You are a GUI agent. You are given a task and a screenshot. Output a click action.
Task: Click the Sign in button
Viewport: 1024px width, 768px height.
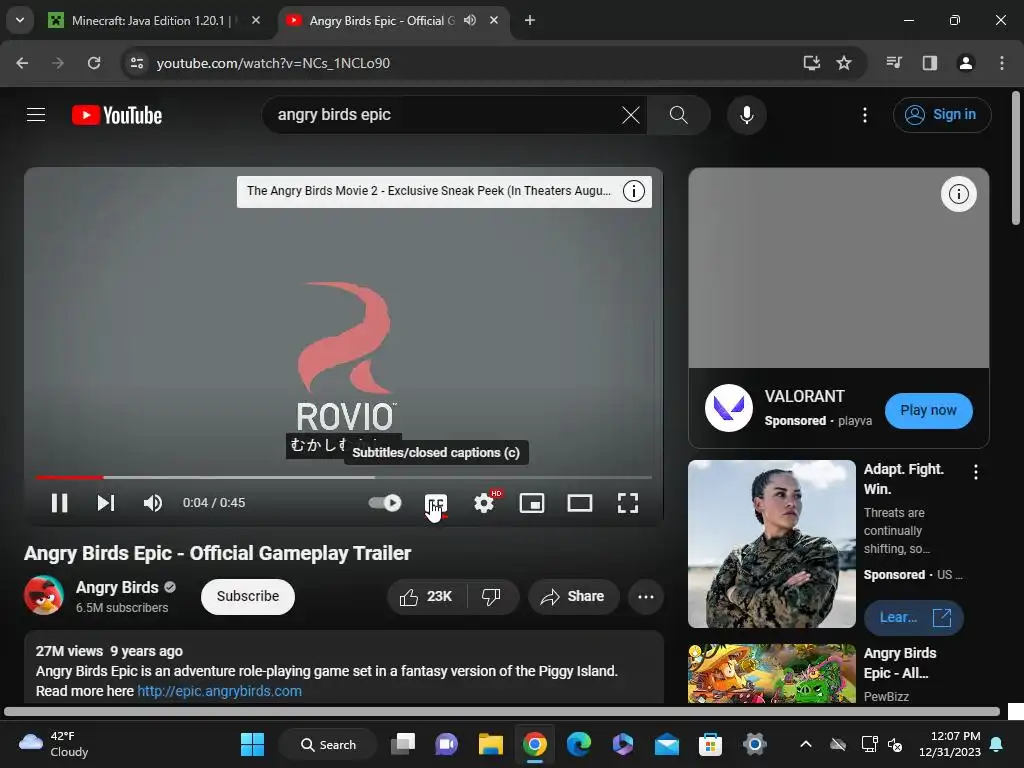coord(942,115)
